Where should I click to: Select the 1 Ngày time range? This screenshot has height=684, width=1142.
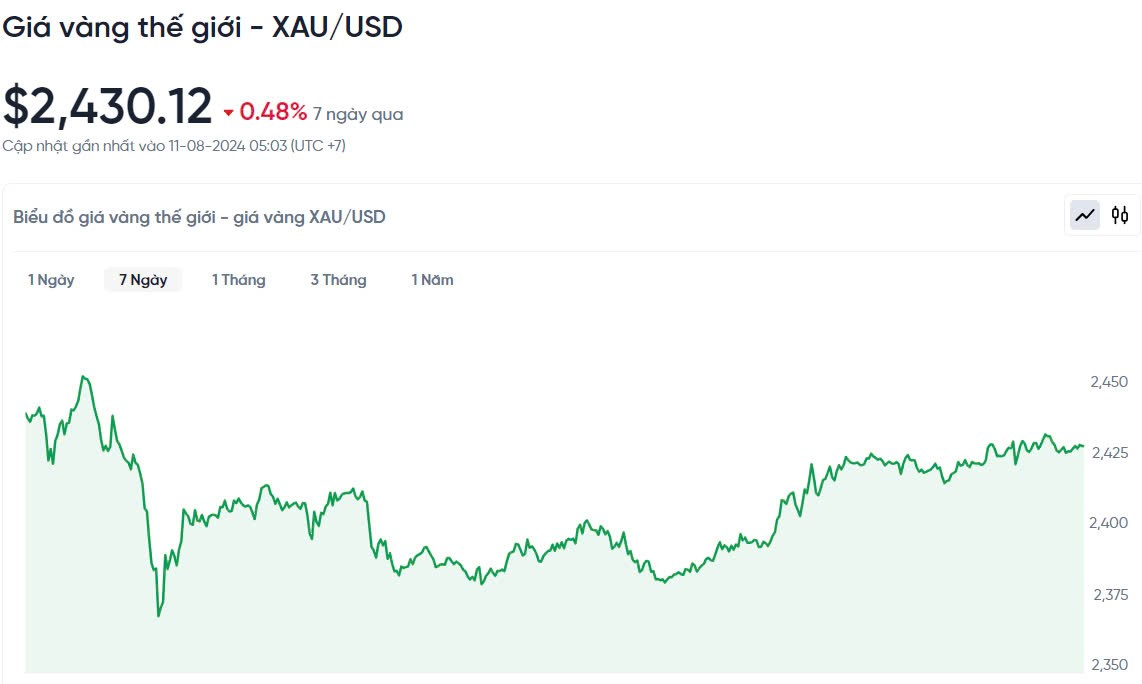51,280
